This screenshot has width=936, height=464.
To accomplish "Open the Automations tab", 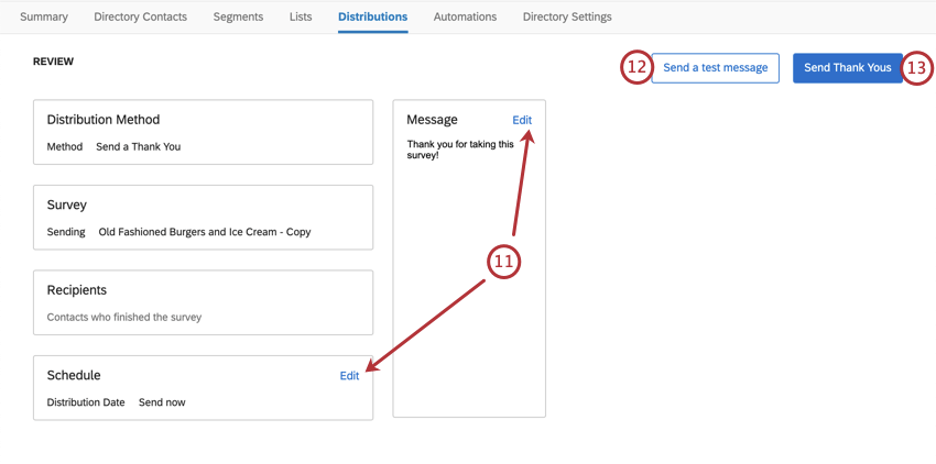I will click(x=465, y=17).
